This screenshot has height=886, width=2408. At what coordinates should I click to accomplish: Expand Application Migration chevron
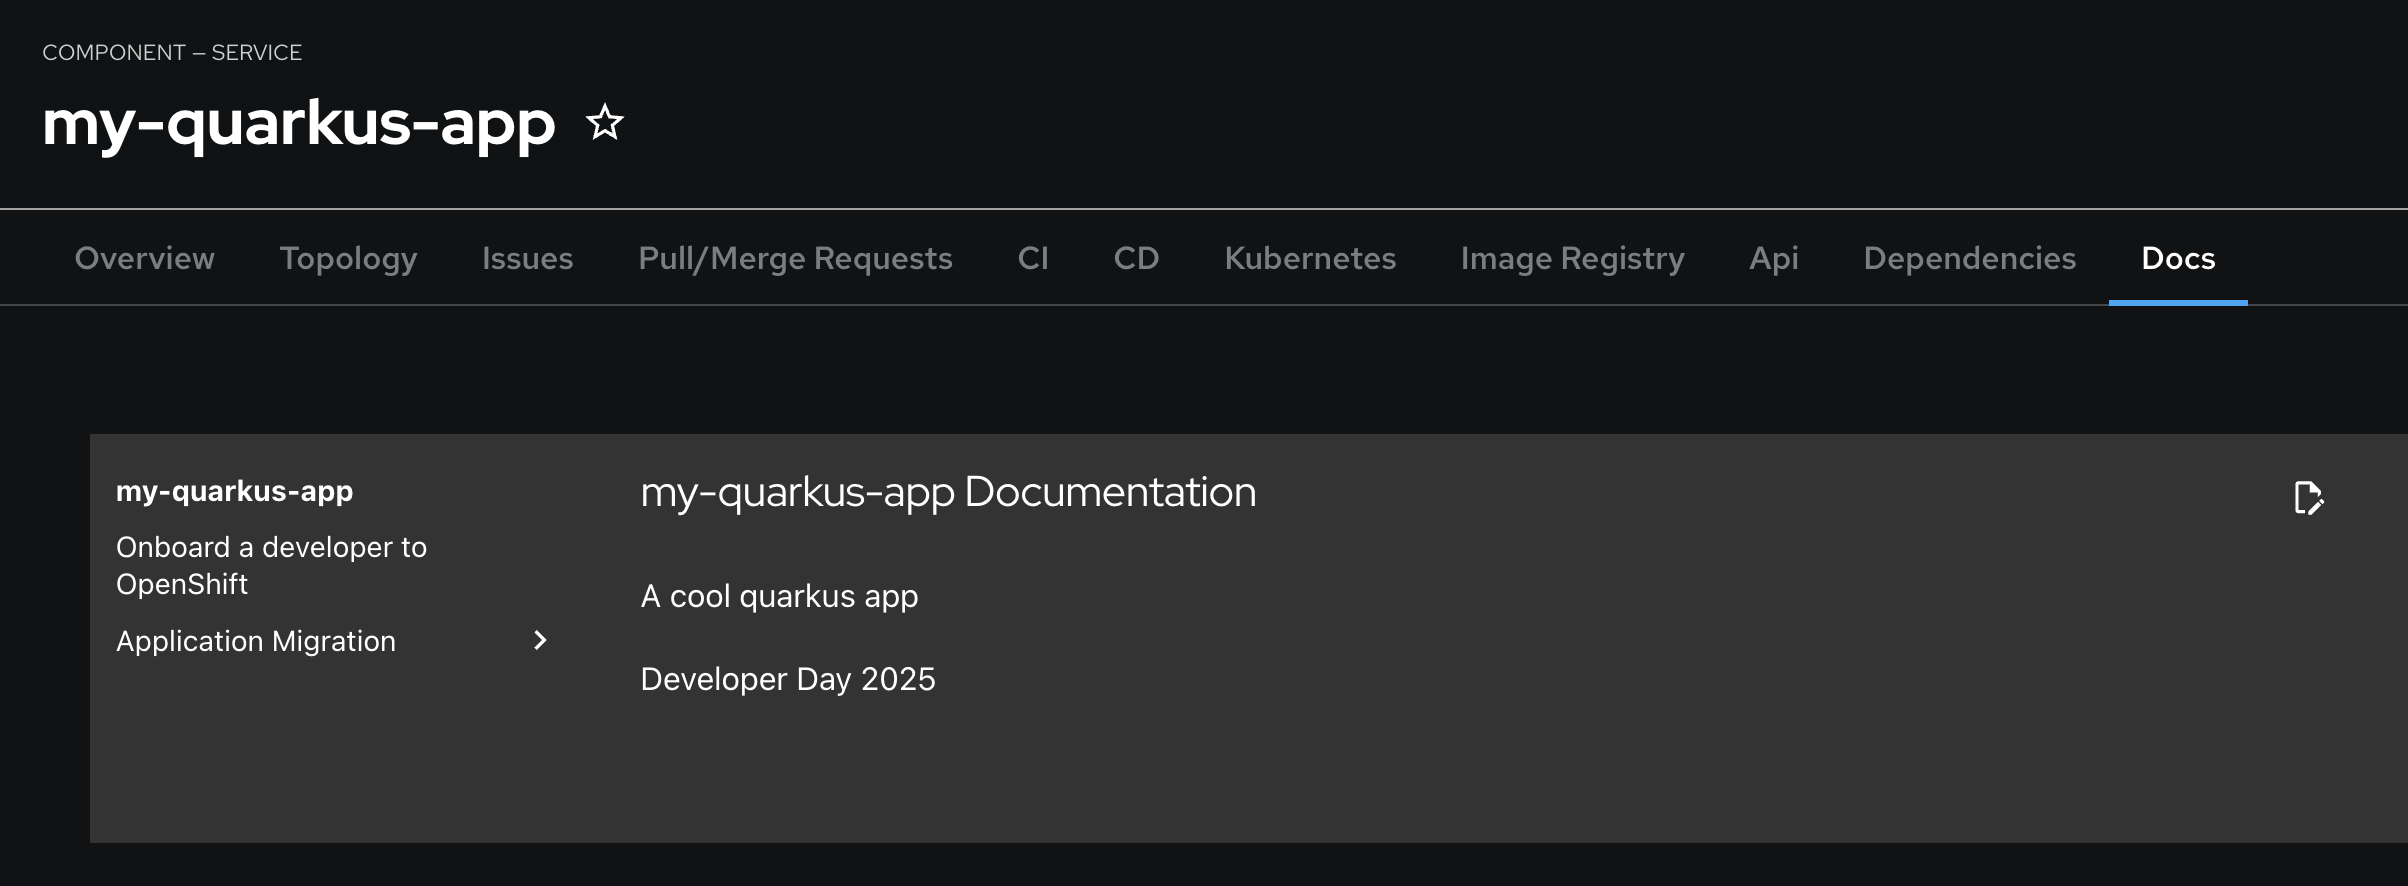coord(540,640)
